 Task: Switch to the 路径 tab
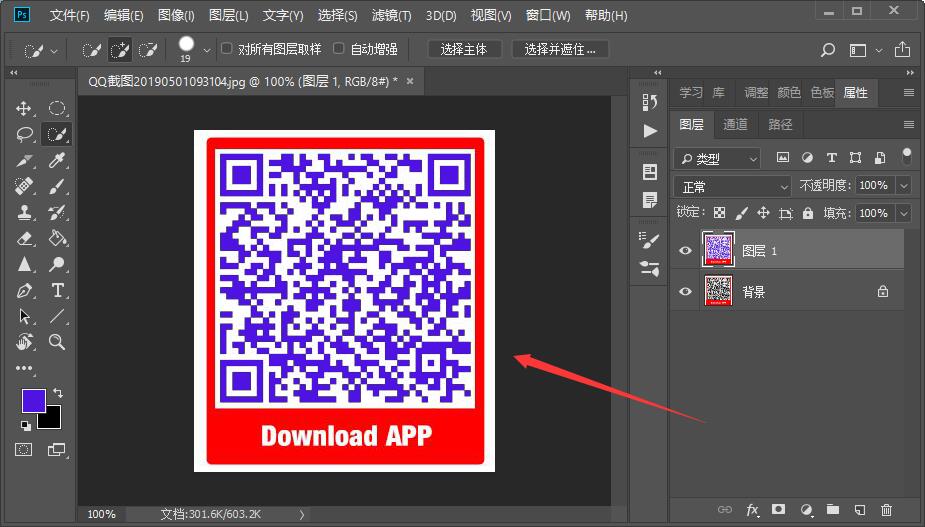click(780, 125)
